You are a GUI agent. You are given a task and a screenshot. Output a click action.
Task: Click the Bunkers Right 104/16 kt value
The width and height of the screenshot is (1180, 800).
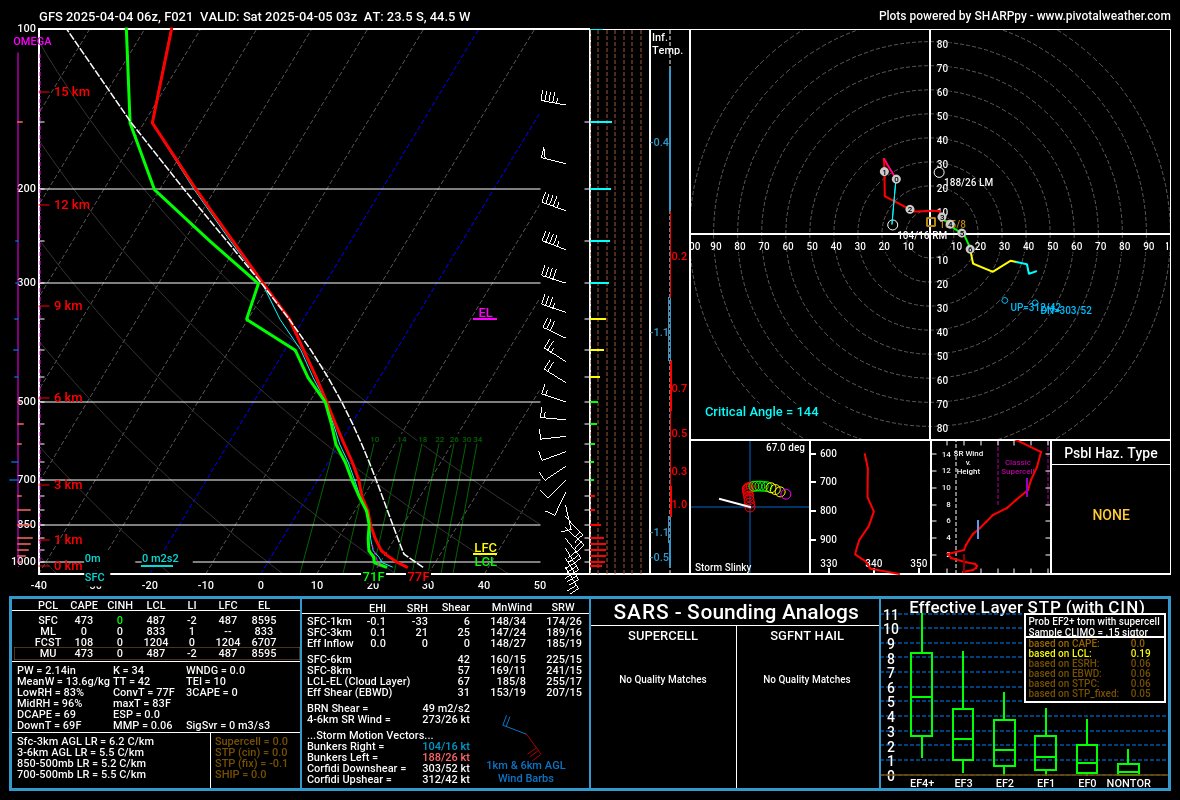(x=446, y=747)
